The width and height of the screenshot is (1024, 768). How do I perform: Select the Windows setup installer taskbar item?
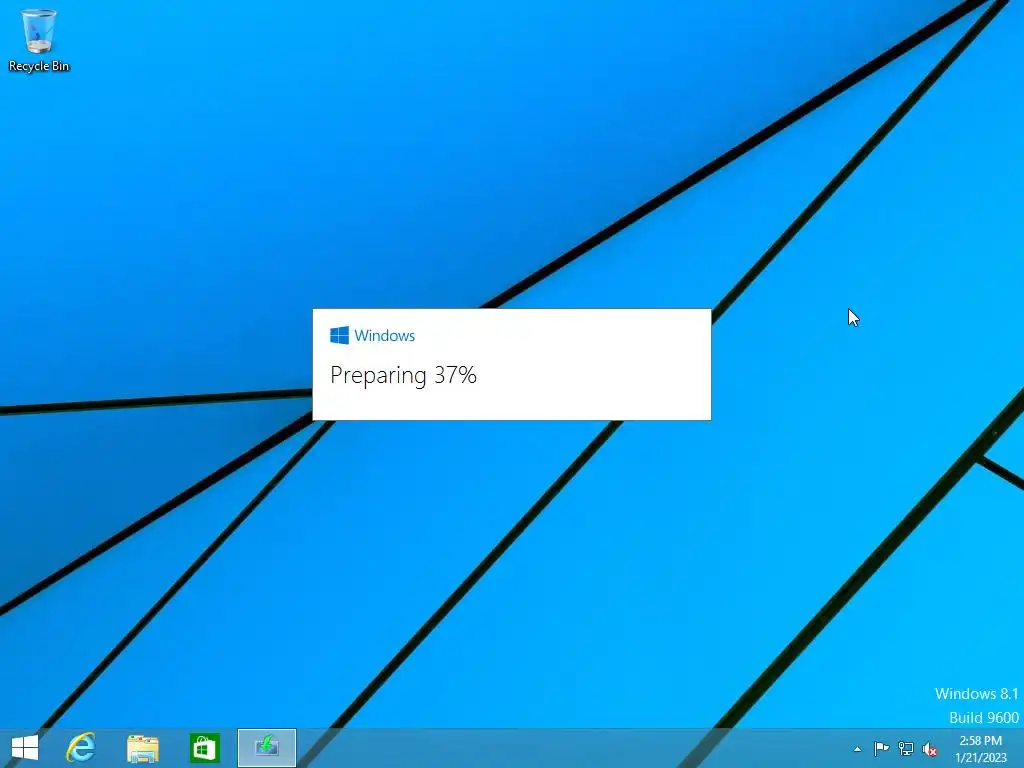coord(266,748)
